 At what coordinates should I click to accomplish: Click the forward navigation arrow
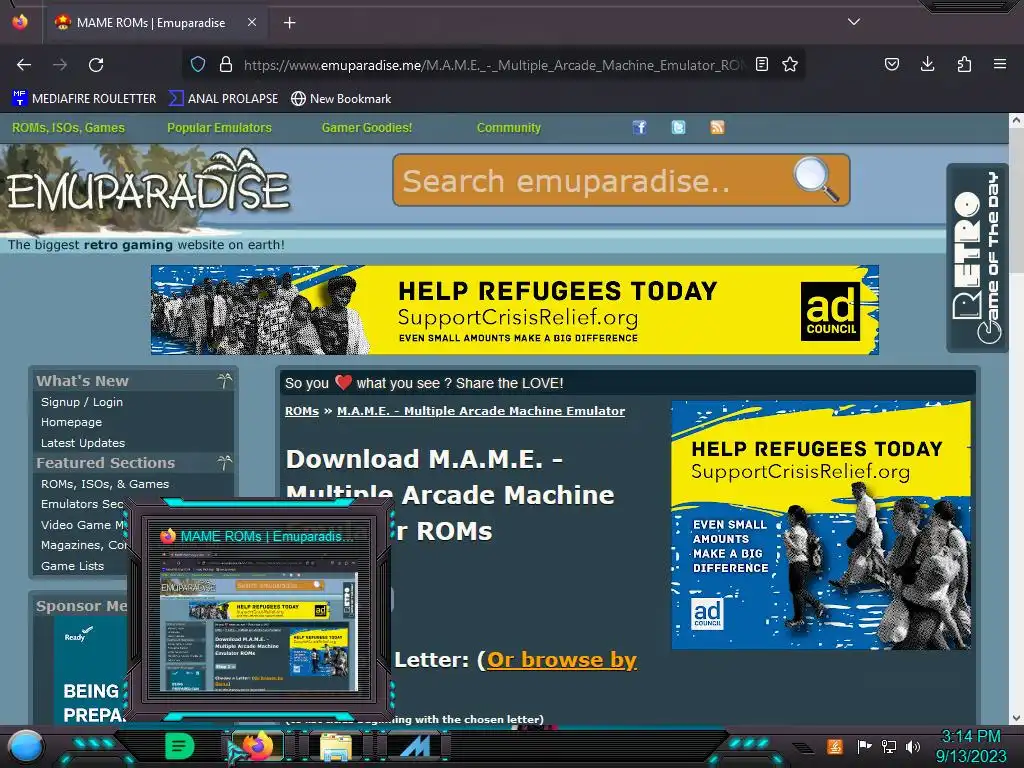click(x=60, y=65)
